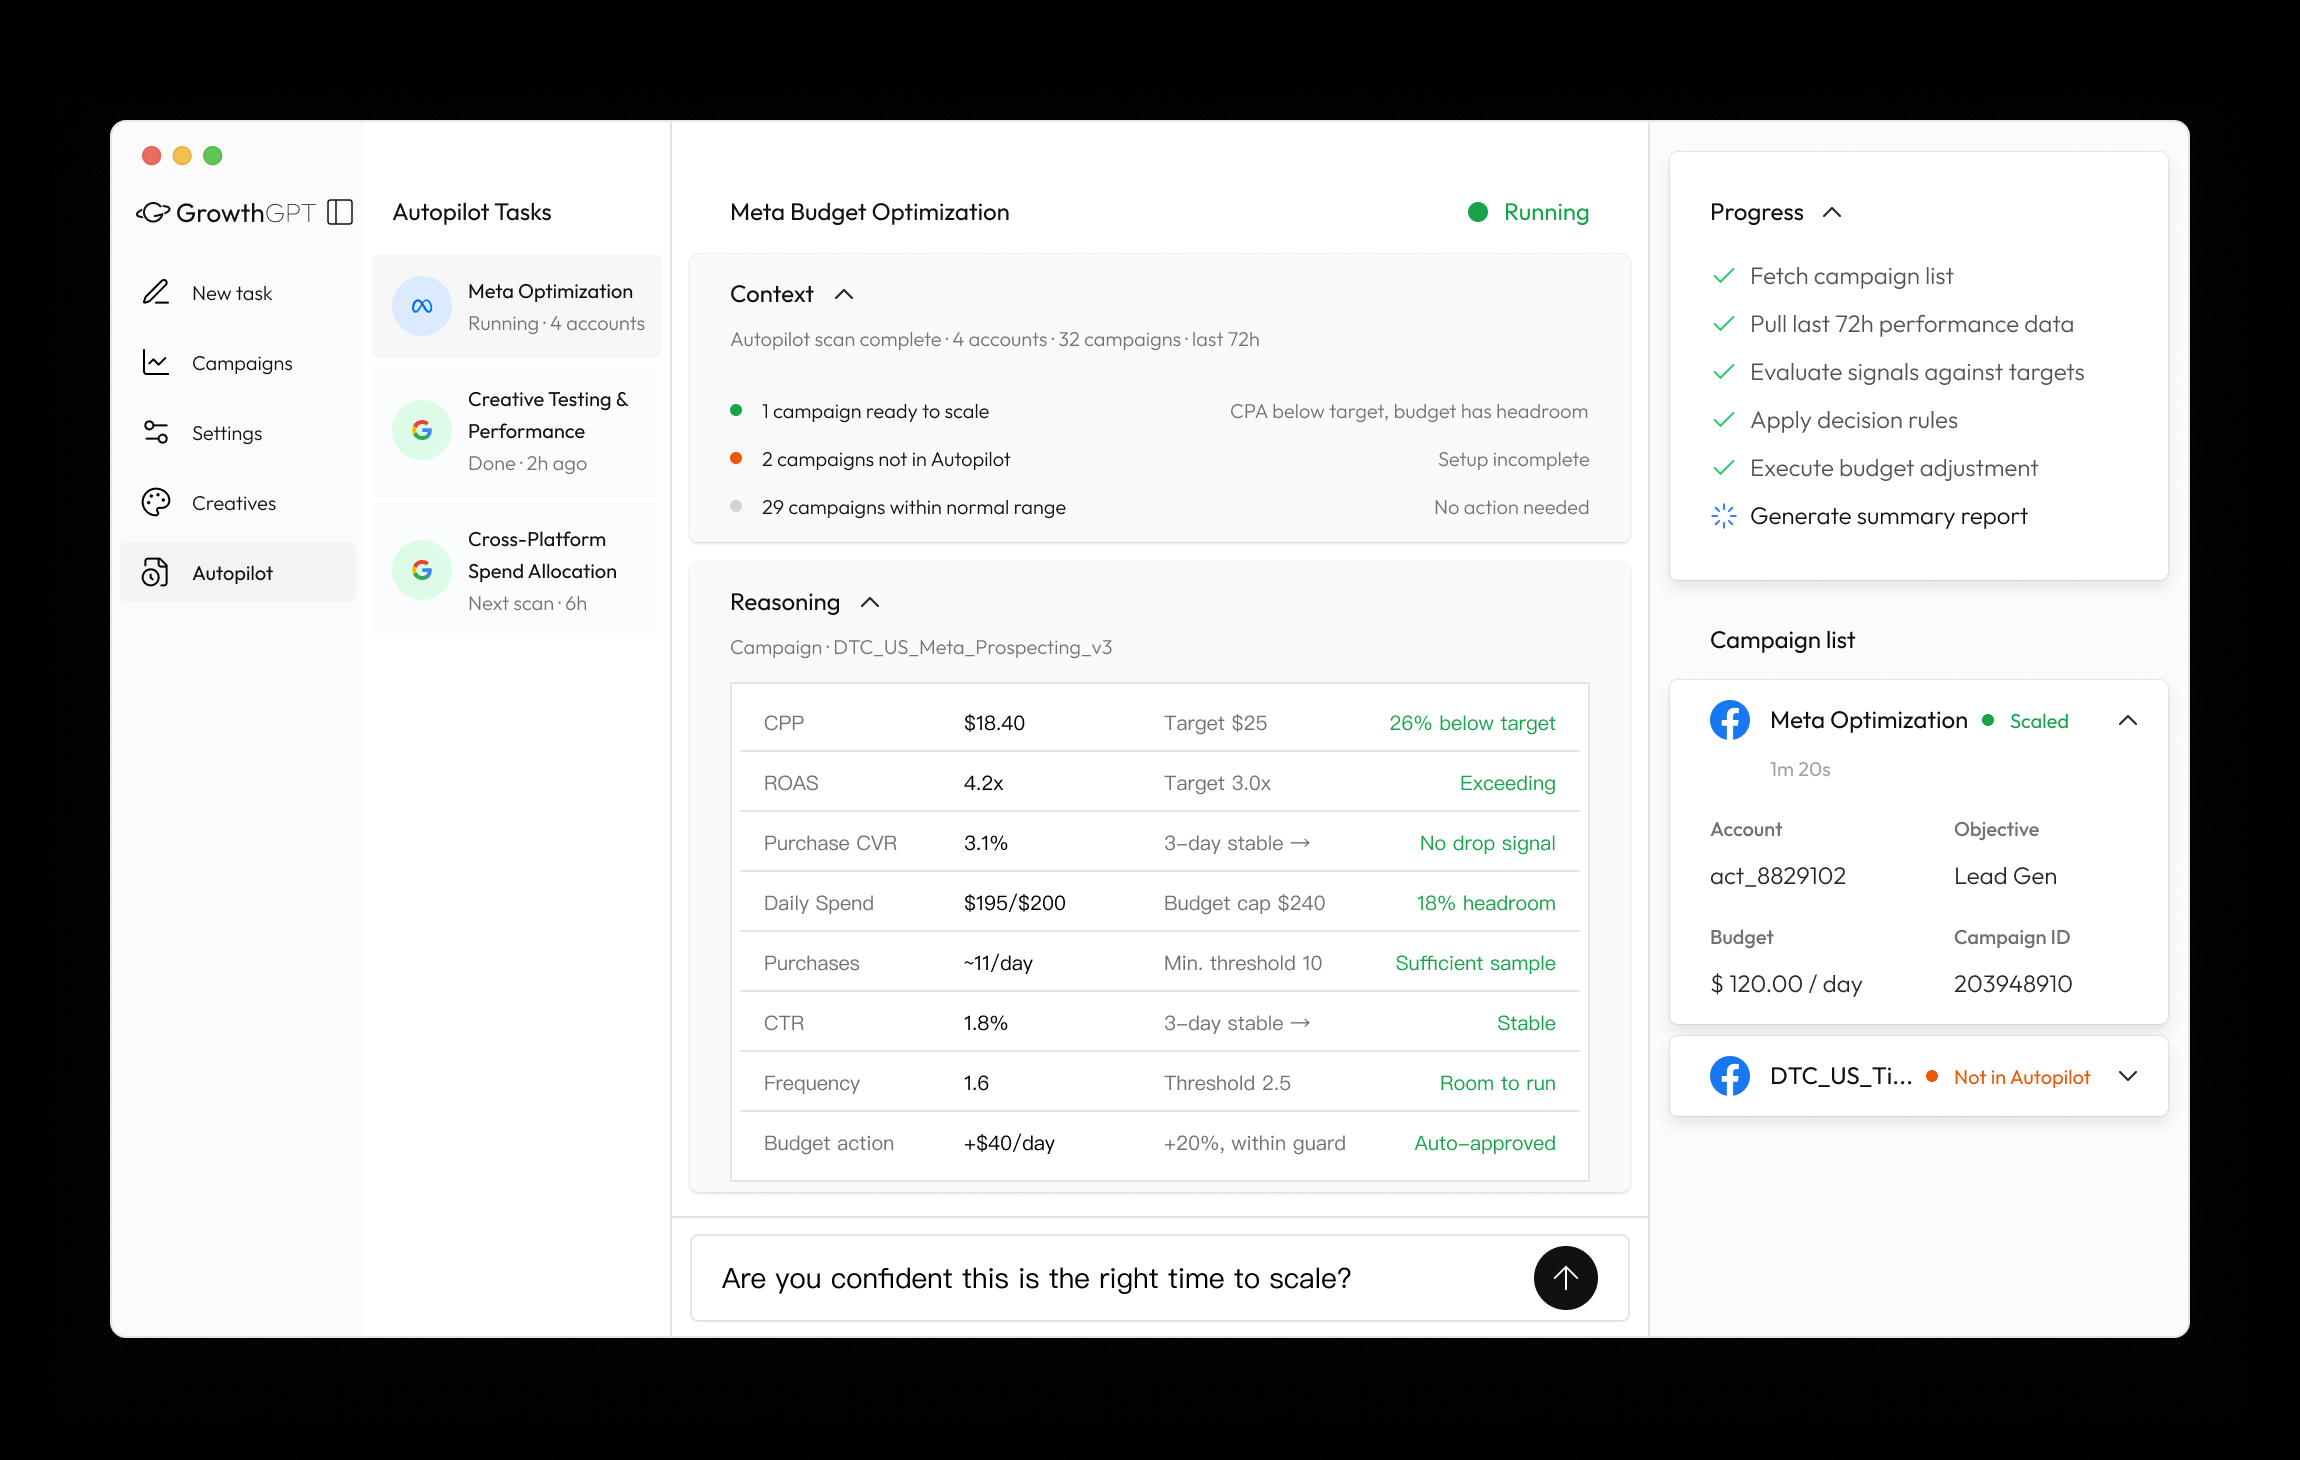The height and width of the screenshot is (1460, 2300).
Task: Collapse the Context section chevron
Action: point(844,294)
